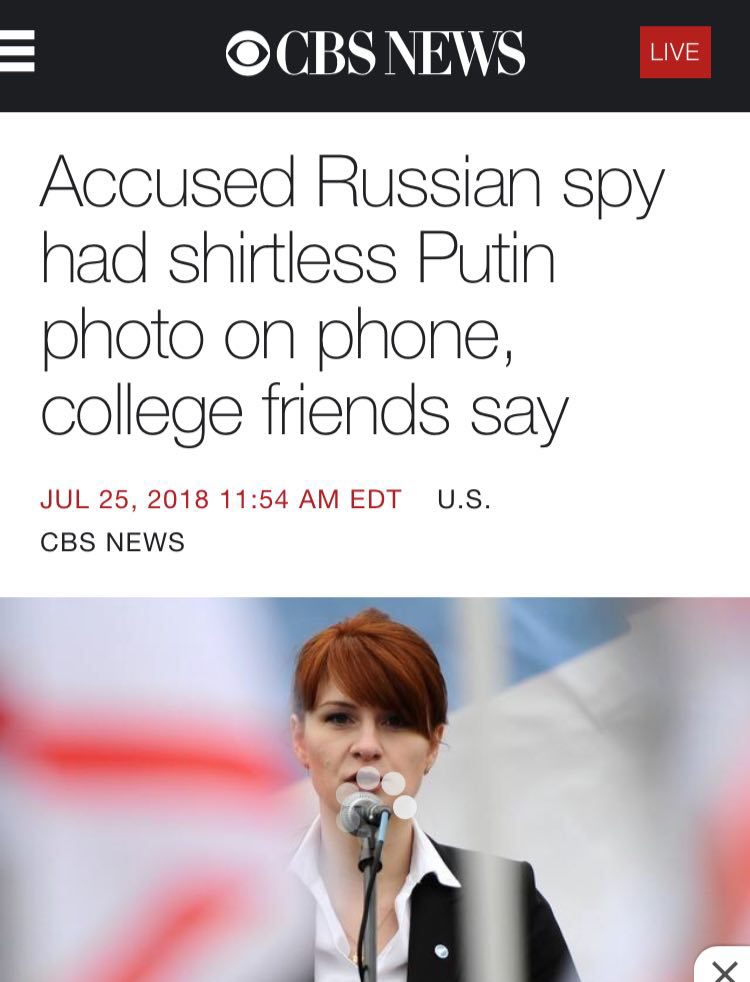Click the microphone in the article photo

tap(362, 812)
